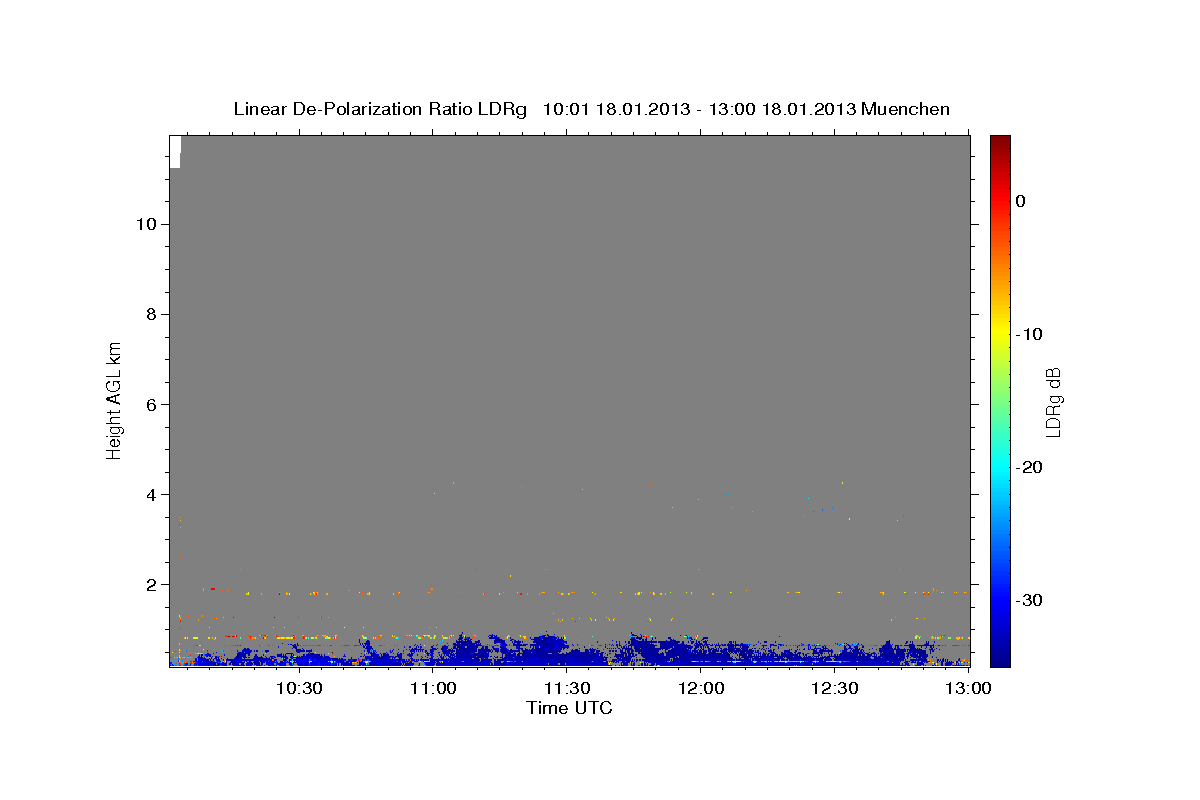Pick the dark blue bottom of colorbar
1200x800 pixels.
coord(1000,655)
